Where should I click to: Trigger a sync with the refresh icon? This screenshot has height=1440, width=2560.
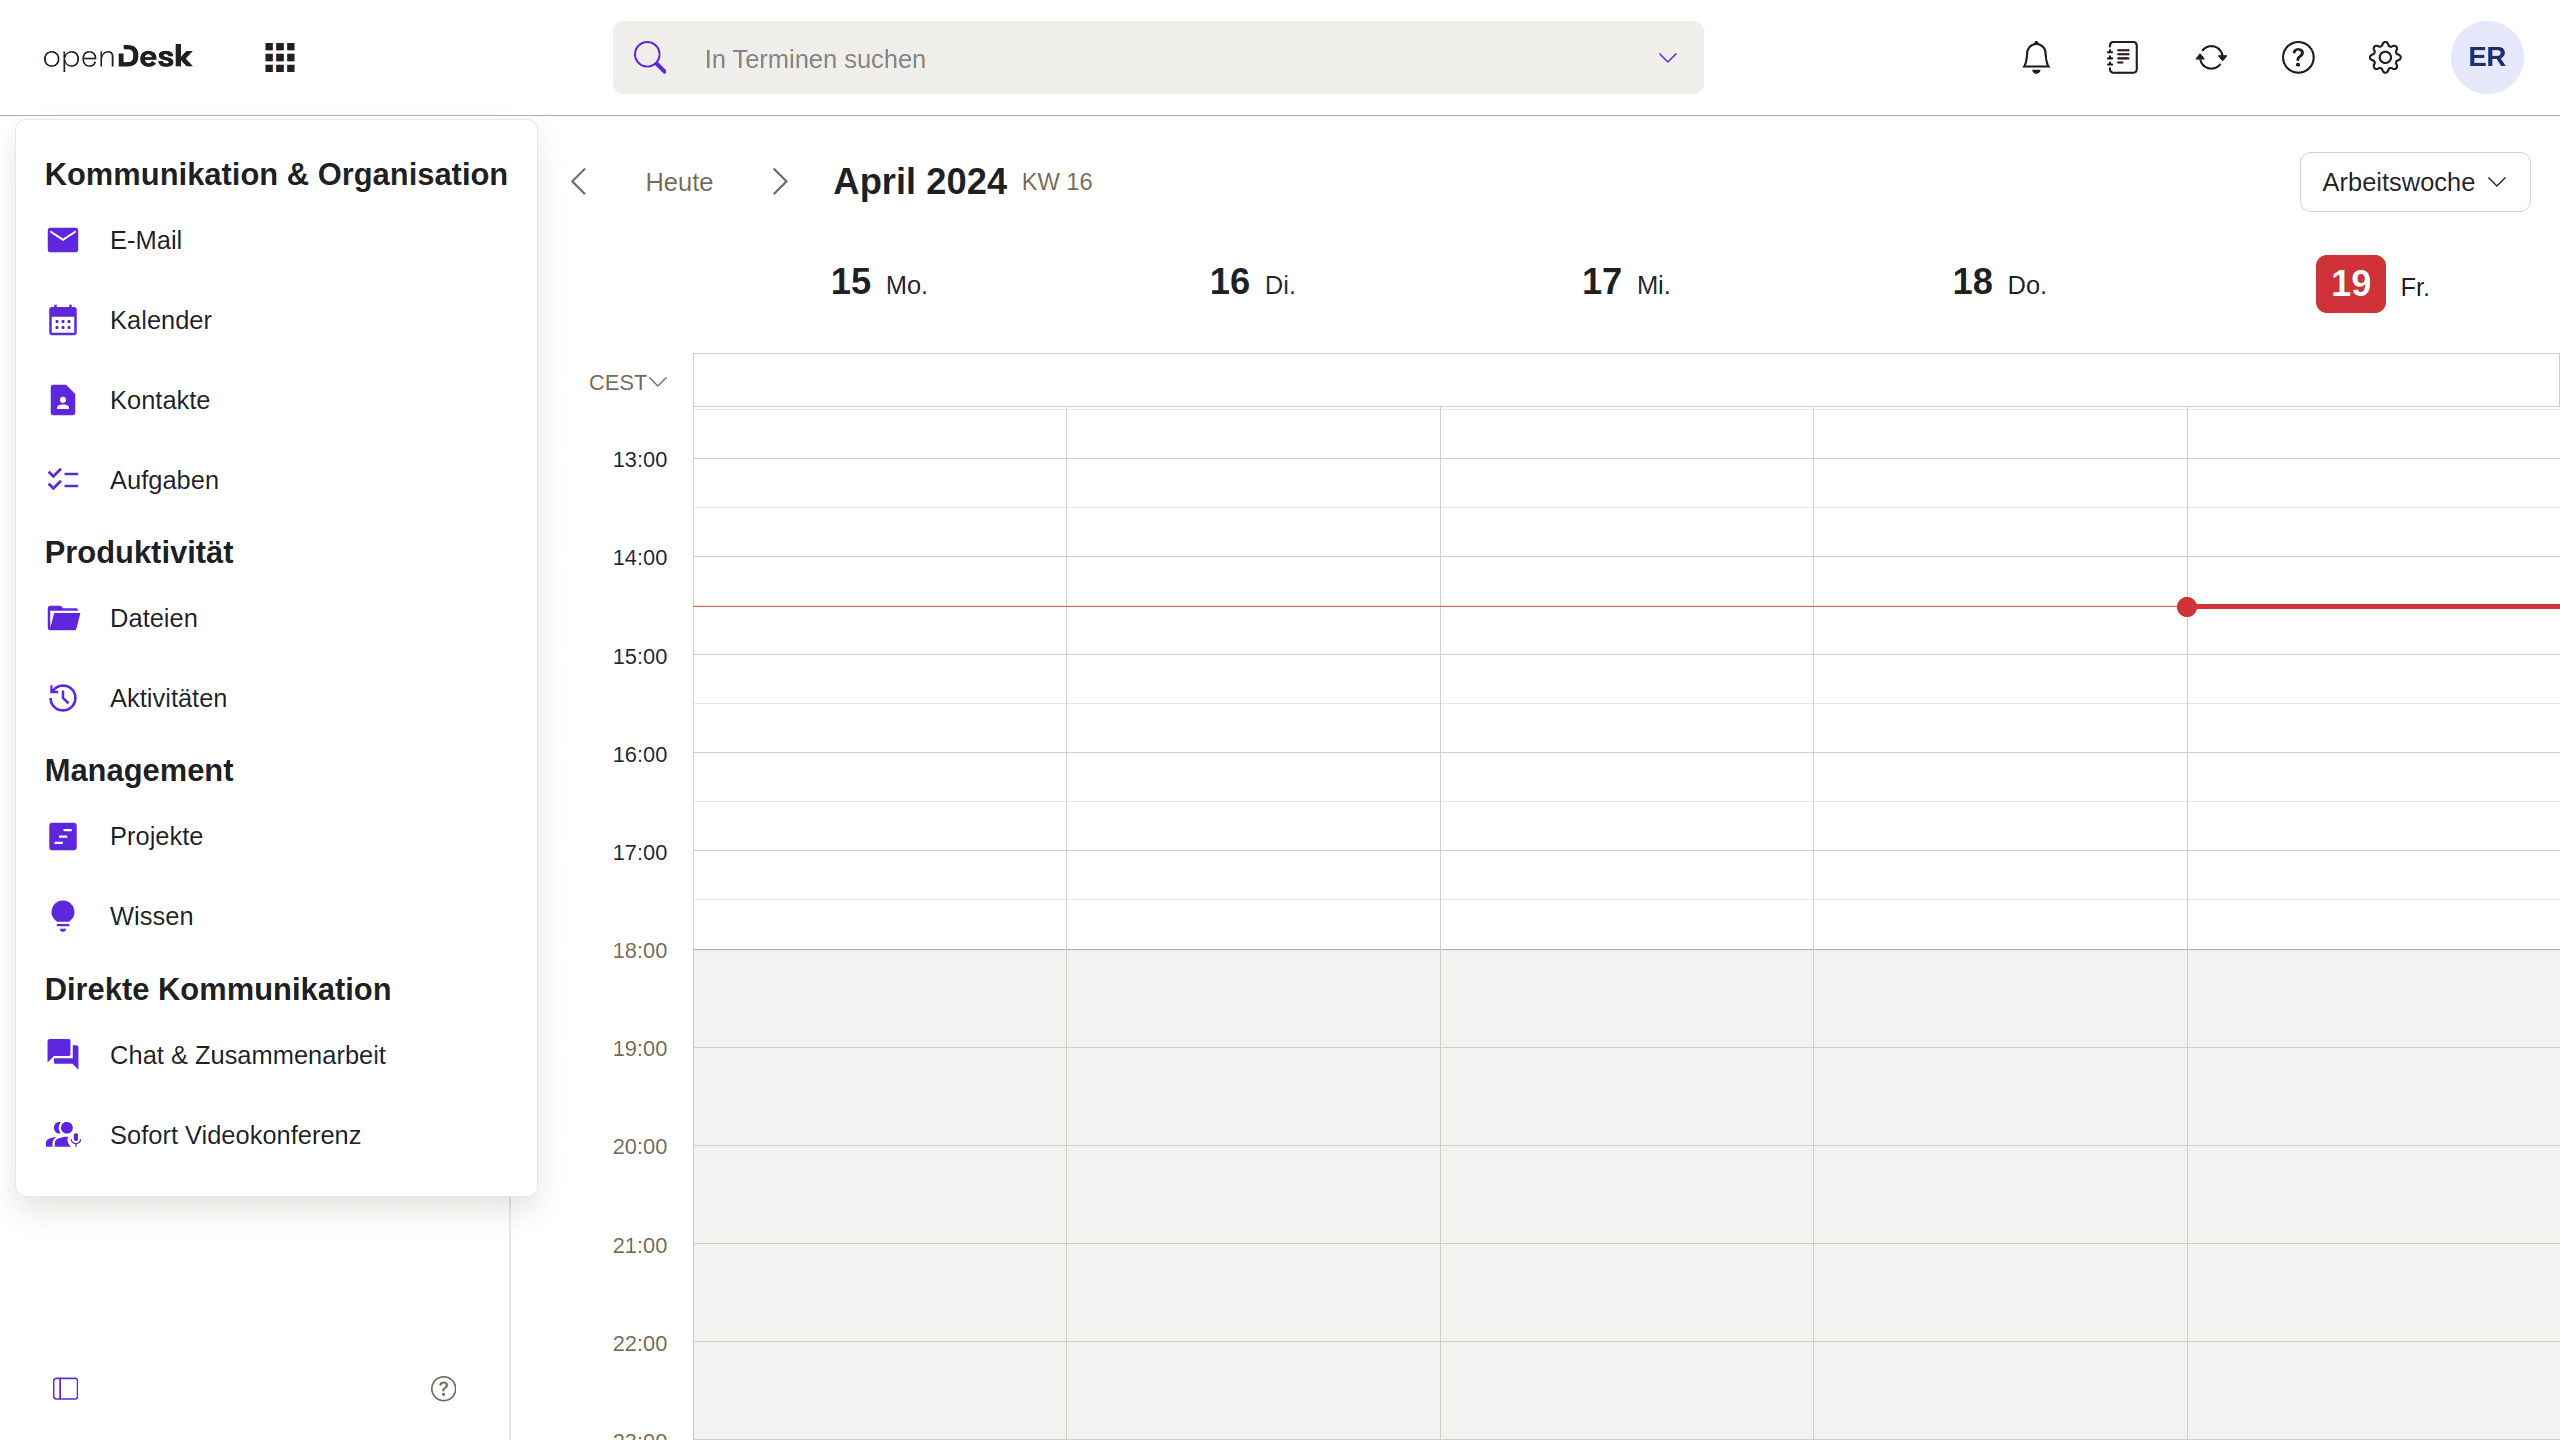(x=2211, y=57)
